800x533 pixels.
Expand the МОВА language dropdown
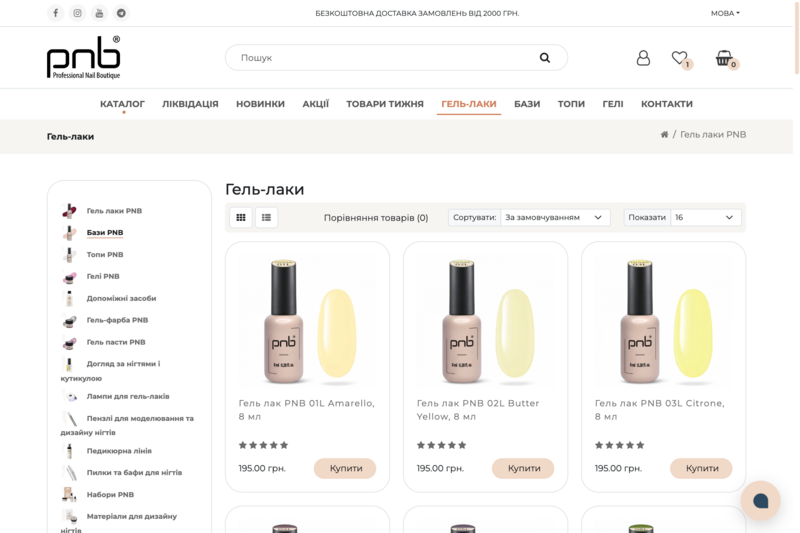click(725, 13)
